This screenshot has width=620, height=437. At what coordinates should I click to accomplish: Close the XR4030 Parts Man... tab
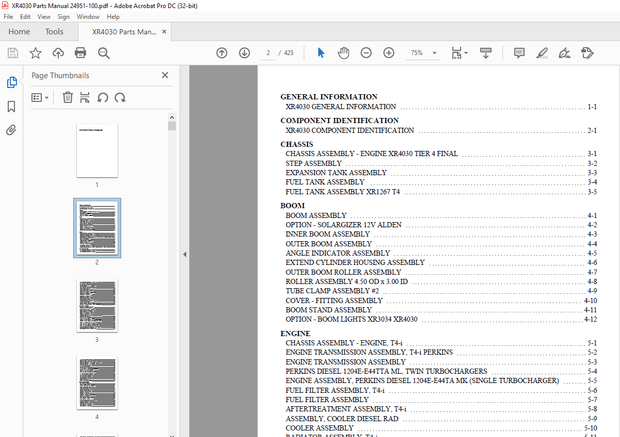164,32
